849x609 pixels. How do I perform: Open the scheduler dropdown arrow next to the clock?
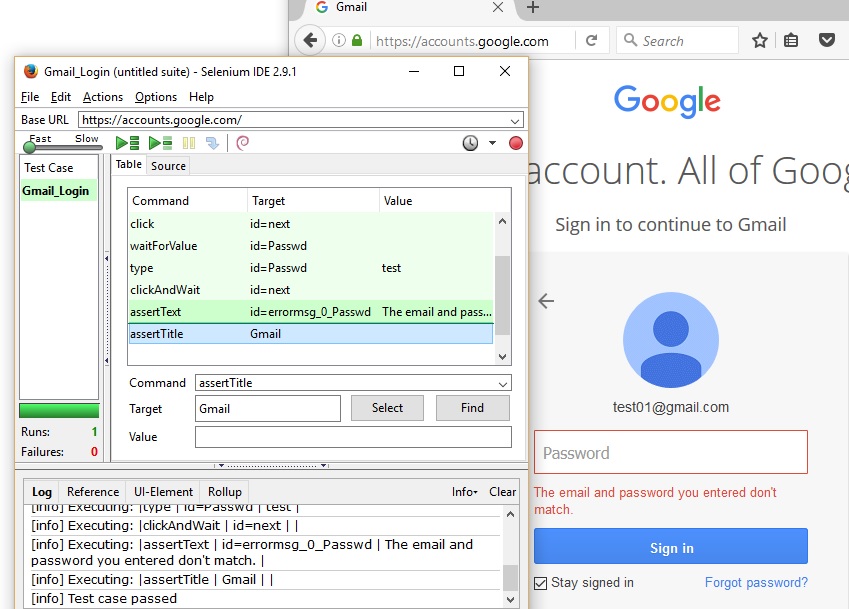492,143
